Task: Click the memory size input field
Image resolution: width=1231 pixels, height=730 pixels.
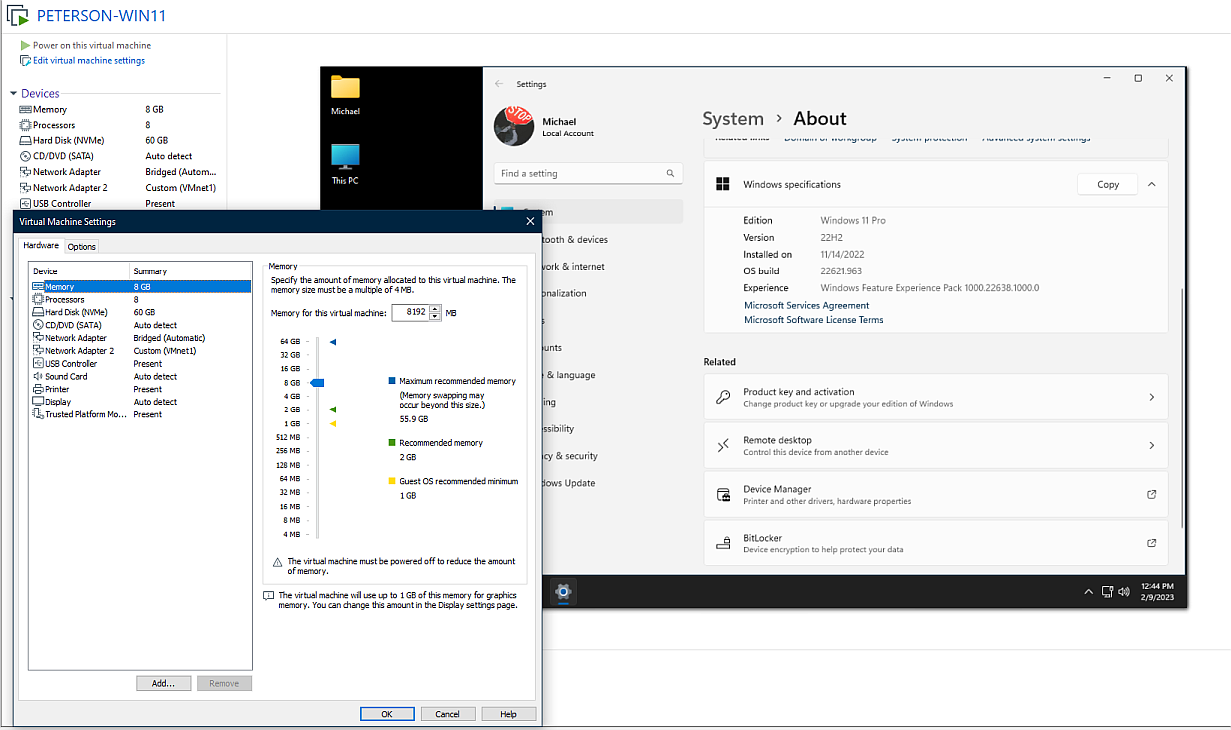Action: click(x=410, y=313)
